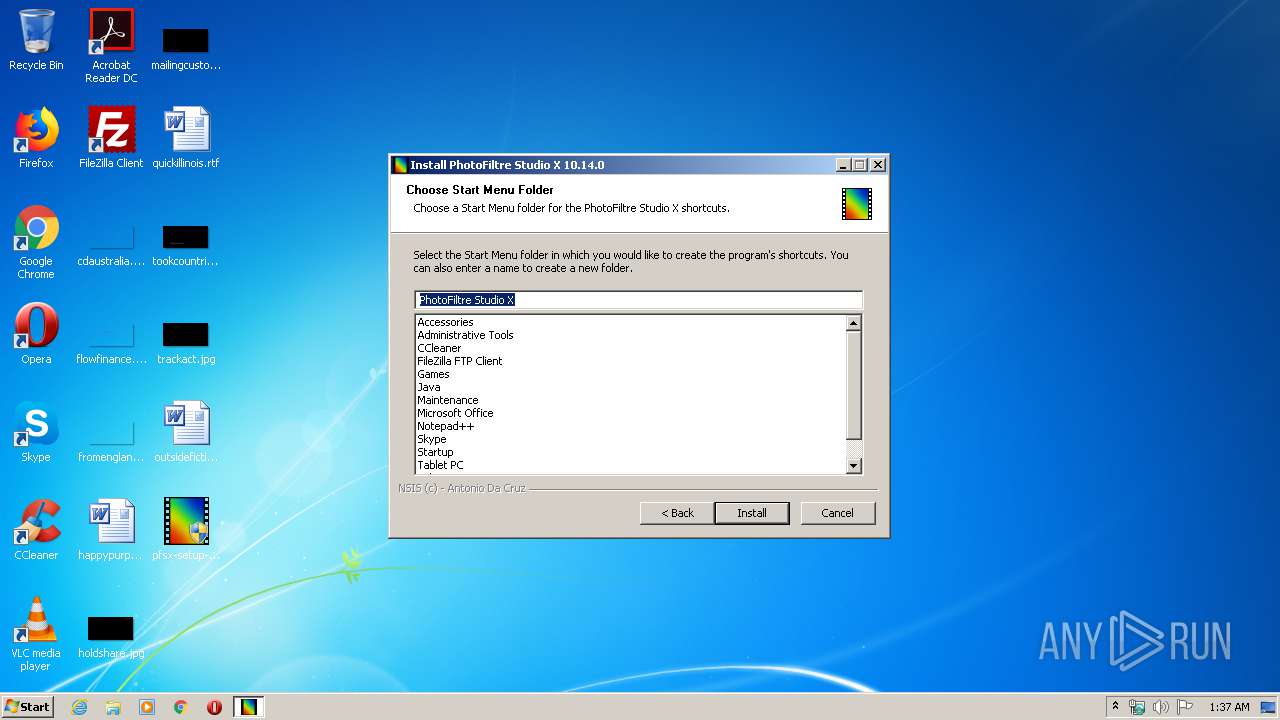Launch Firefox from the desktop
Viewport: 1280px width, 720px height.
36,138
